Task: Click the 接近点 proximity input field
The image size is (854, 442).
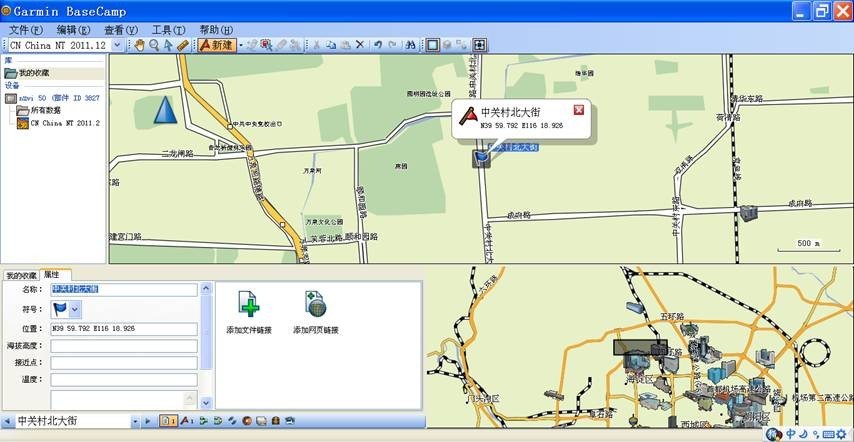Action: (x=124, y=363)
